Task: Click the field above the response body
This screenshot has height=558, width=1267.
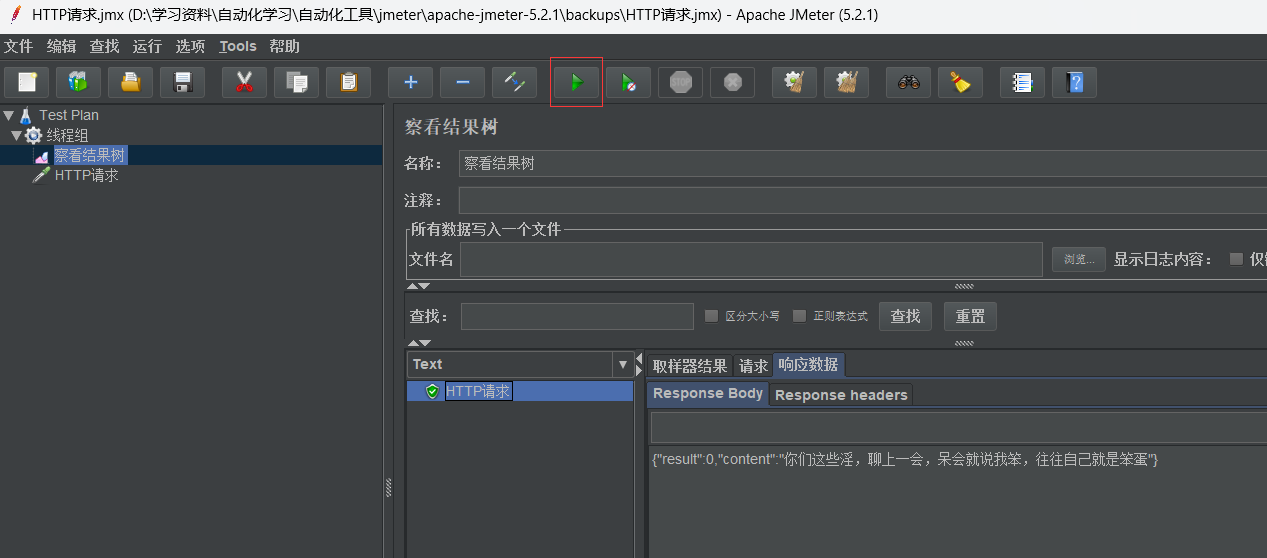Action: click(x=958, y=427)
